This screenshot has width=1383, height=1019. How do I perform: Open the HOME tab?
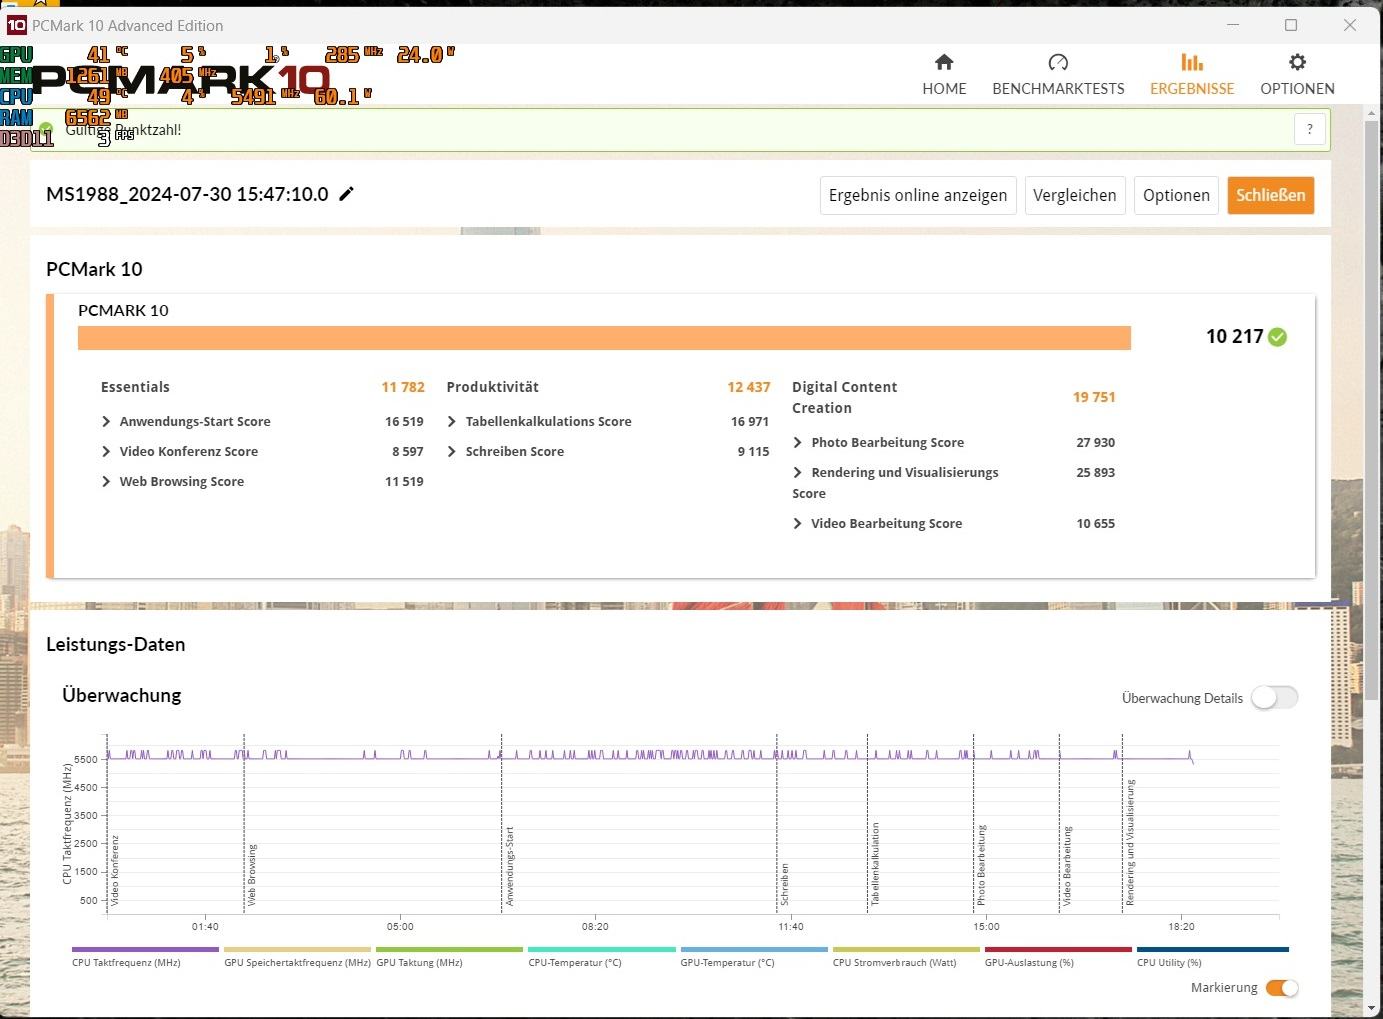(x=944, y=75)
